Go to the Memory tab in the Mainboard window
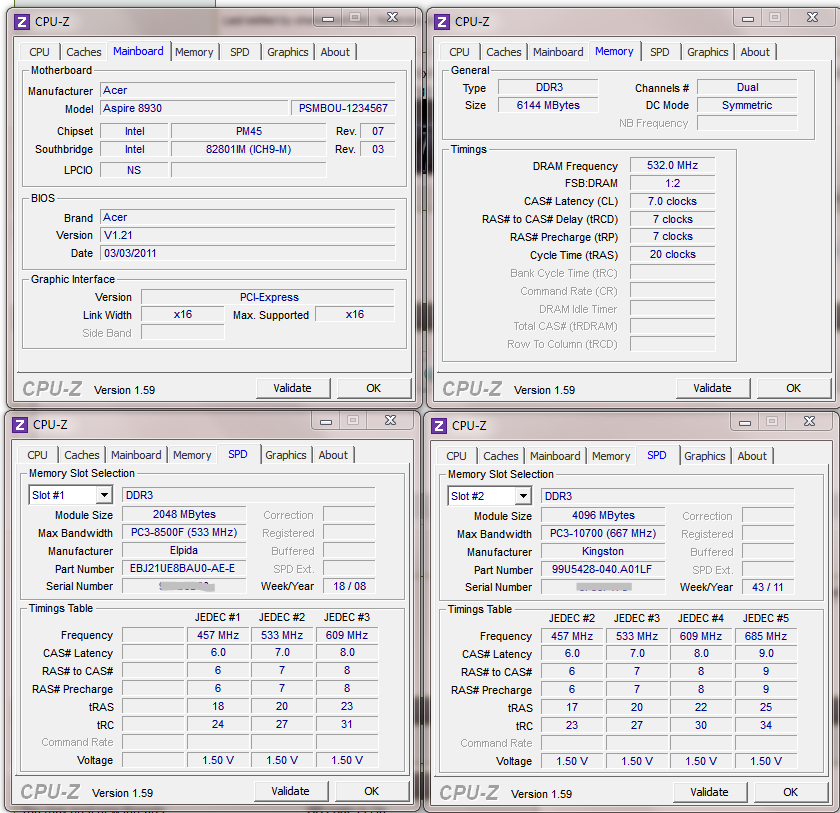Viewport: 840px width, 813px height. pos(194,52)
